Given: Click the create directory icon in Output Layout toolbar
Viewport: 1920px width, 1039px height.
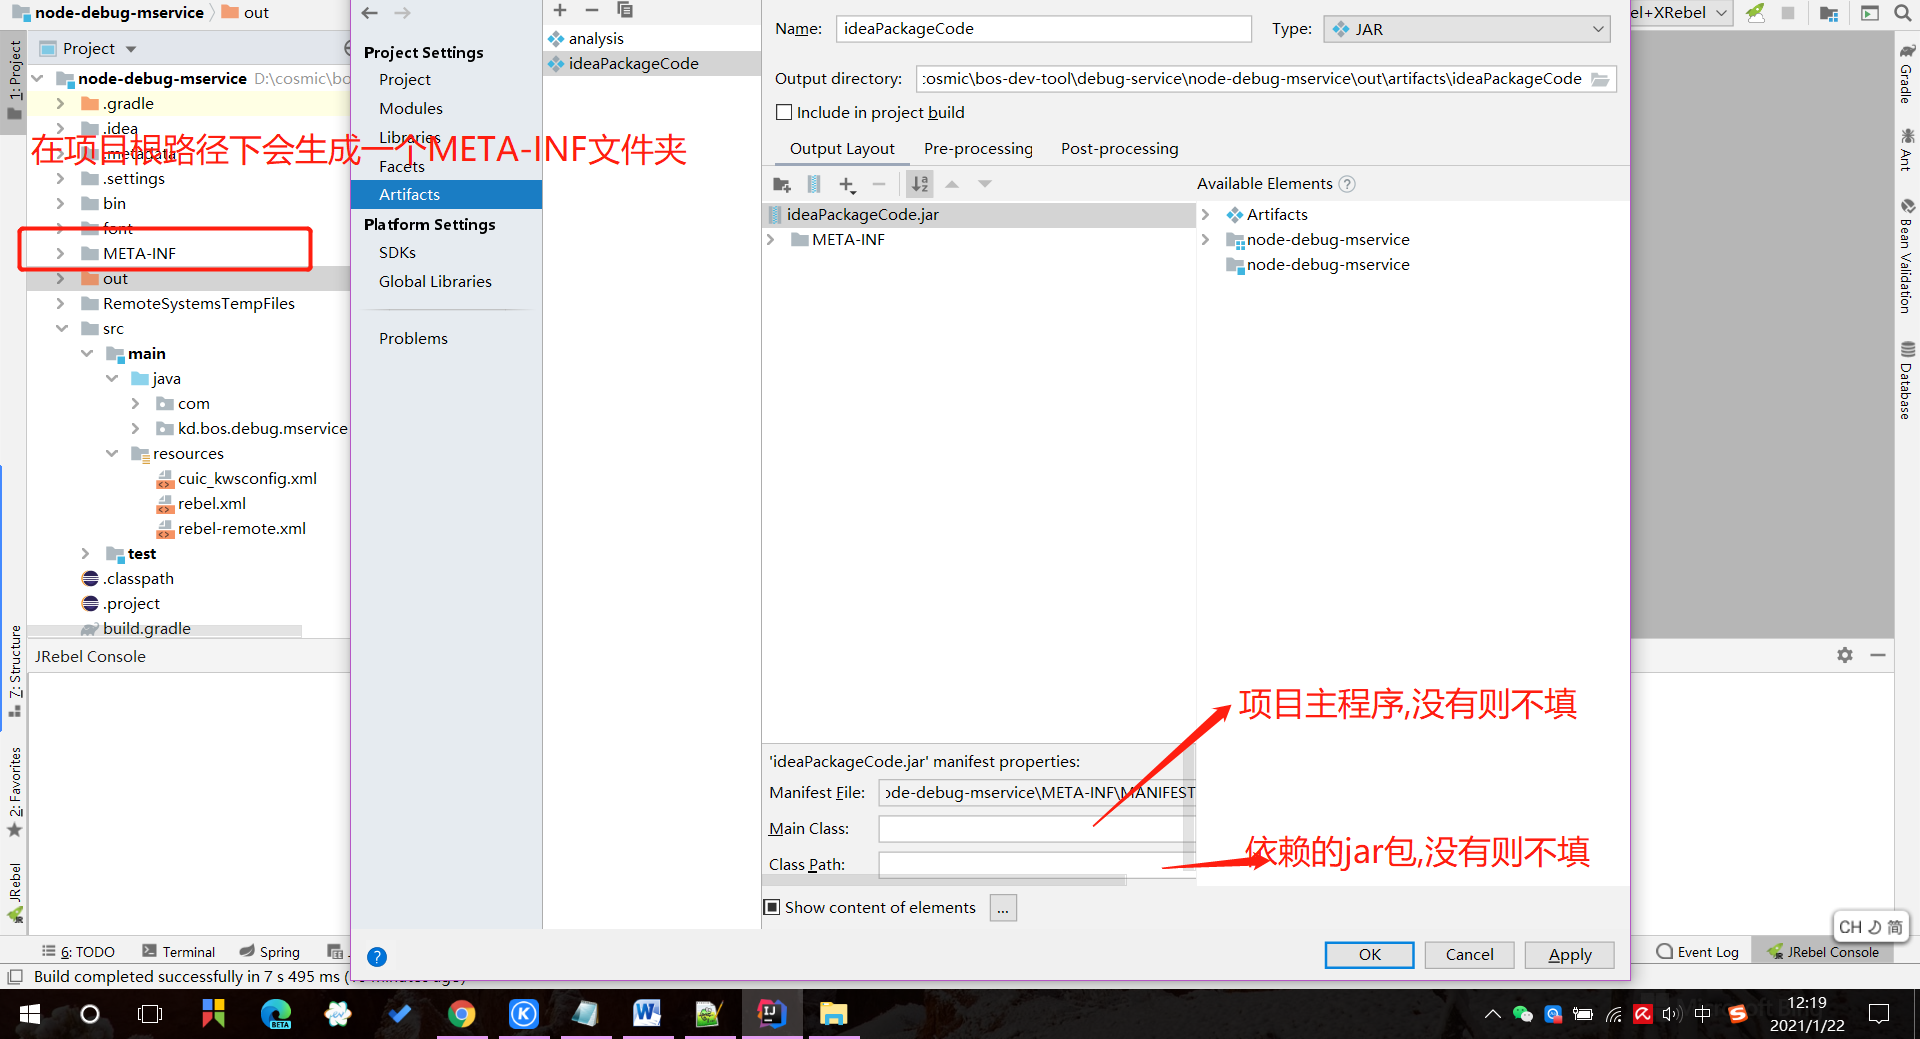Looking at the screenshot, I should pyautogui.click(x=782, y=184).
